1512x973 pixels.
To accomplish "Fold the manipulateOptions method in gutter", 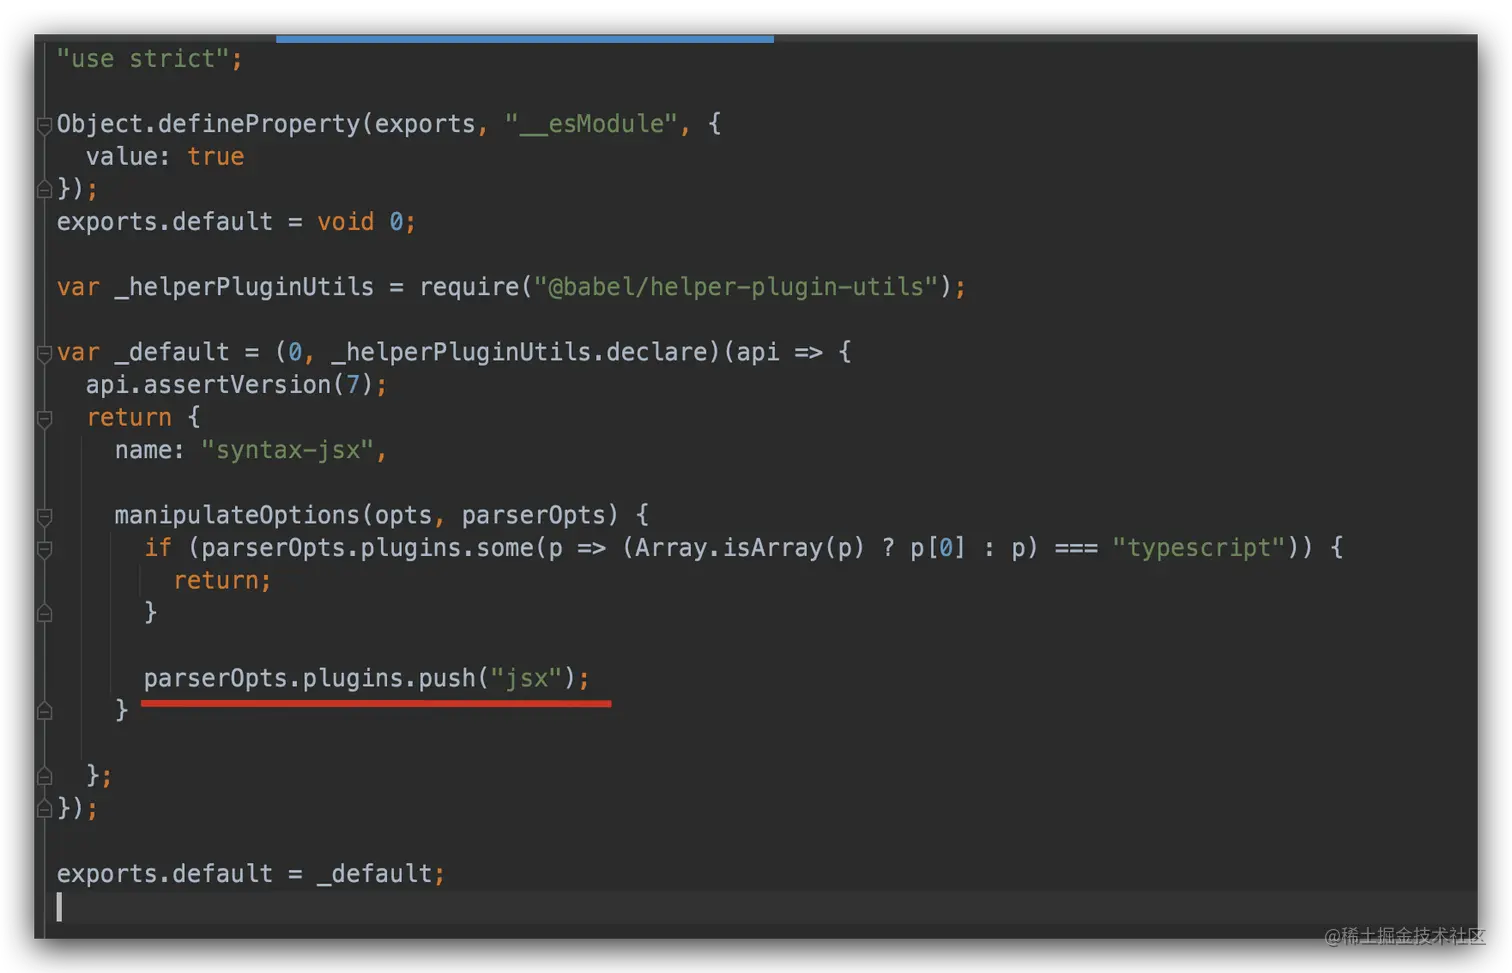I will coord(45,517).
